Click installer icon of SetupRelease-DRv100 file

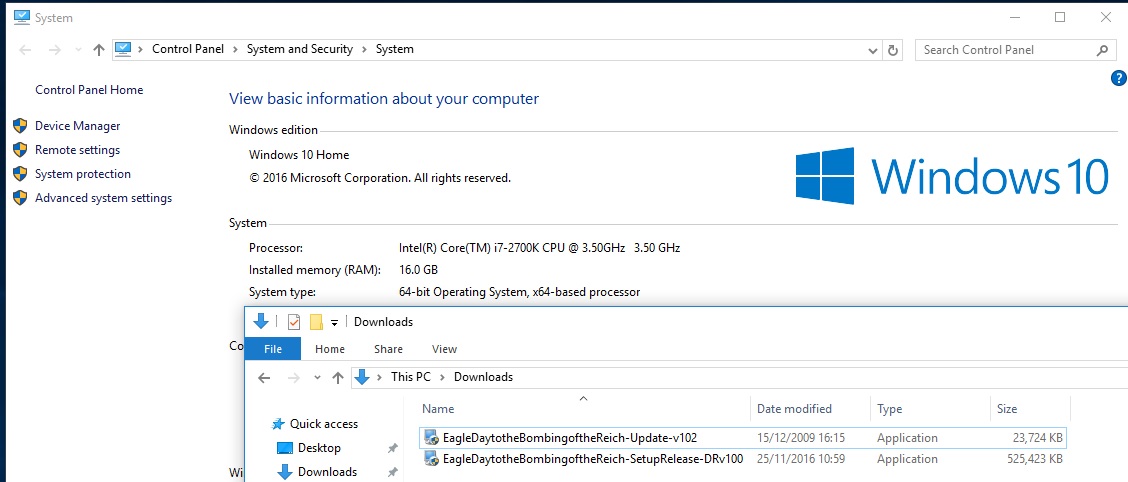point(432,459)
